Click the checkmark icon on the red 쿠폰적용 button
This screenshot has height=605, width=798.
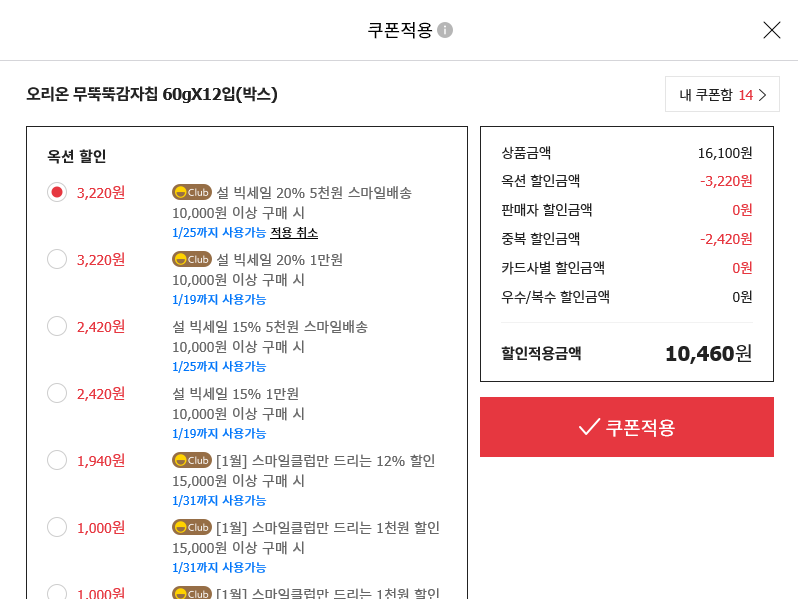click(x=589, y=427)
